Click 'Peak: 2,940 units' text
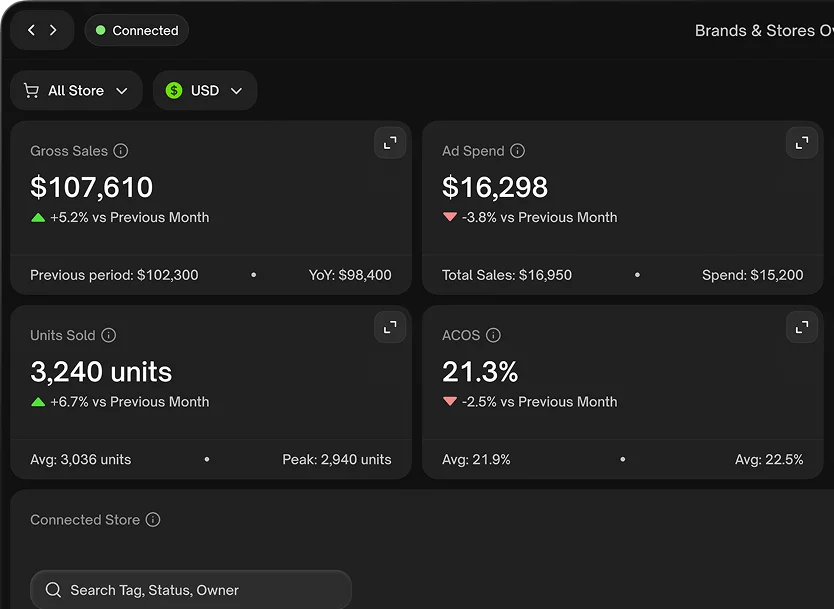Viewport: 834px width, 609px height. click(337, 460)
